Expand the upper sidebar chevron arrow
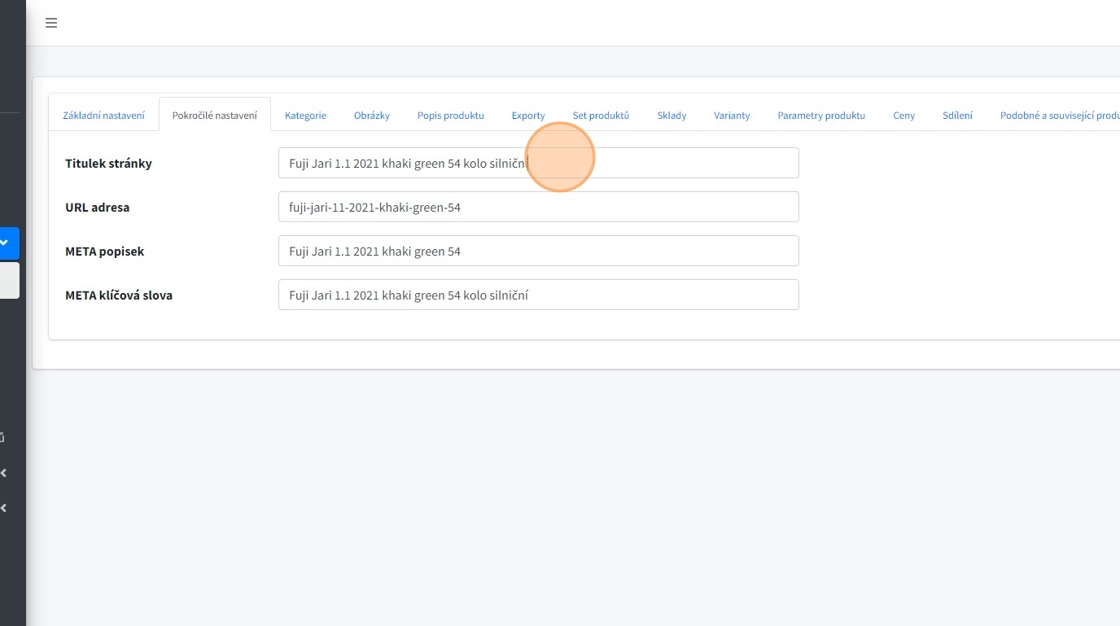1120x626 pixels. (4, 473)
